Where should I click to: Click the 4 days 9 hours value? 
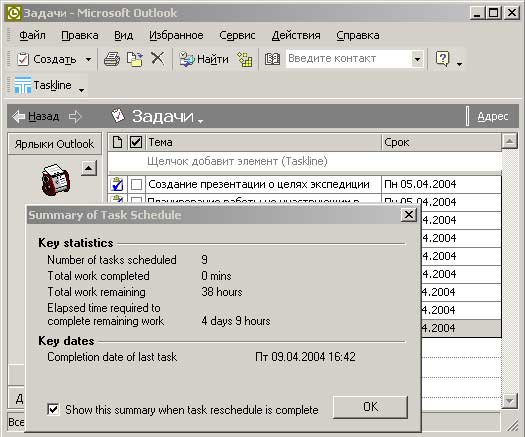(236, 321)
